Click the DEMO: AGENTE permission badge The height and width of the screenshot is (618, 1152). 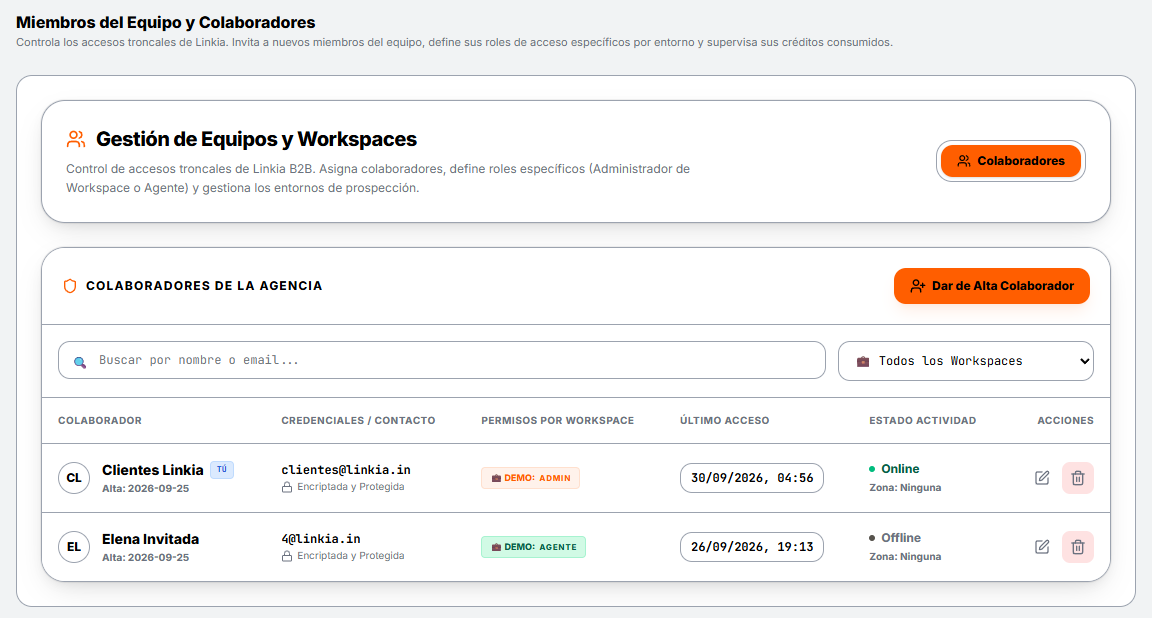(x=533, y=547)
